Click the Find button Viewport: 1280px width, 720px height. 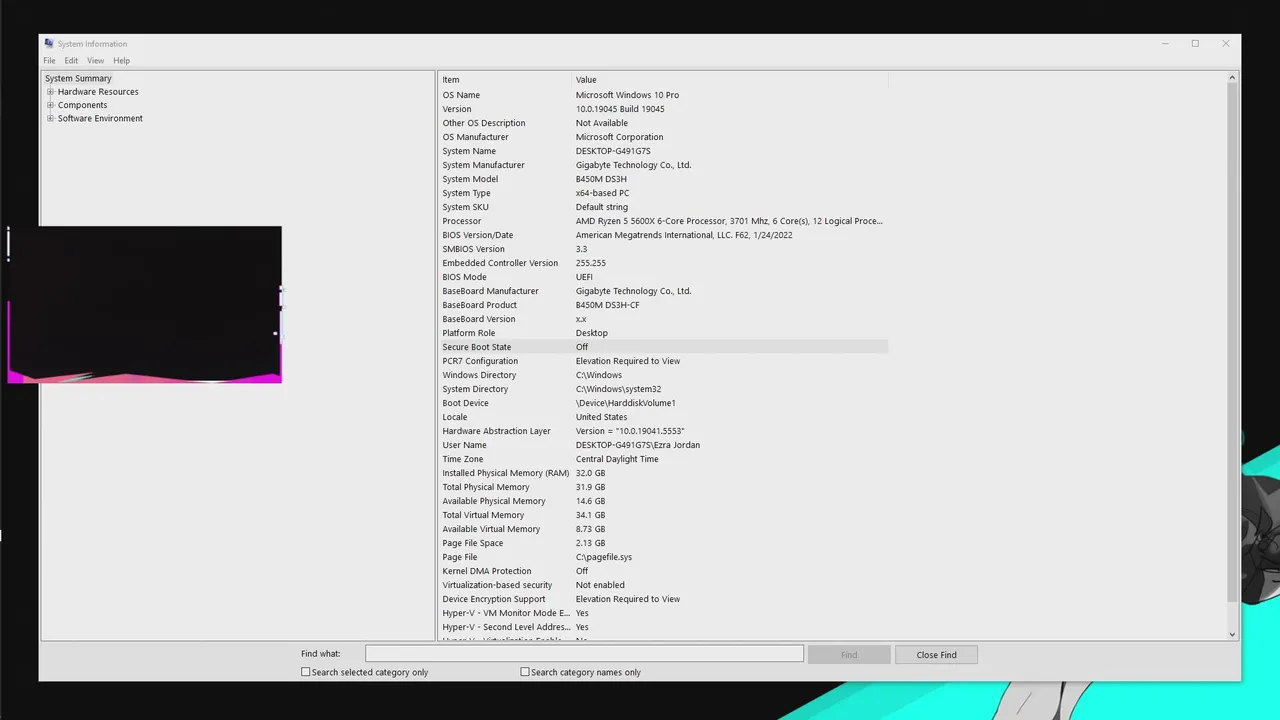click(849, 655)
